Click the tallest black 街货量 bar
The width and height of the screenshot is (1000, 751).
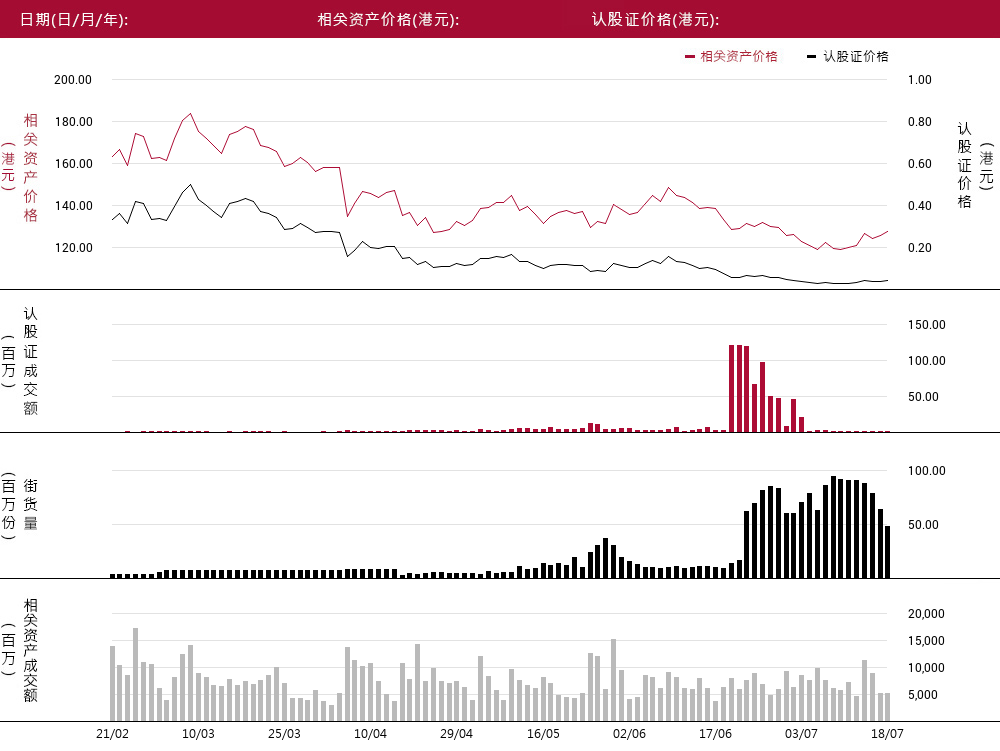834,527
